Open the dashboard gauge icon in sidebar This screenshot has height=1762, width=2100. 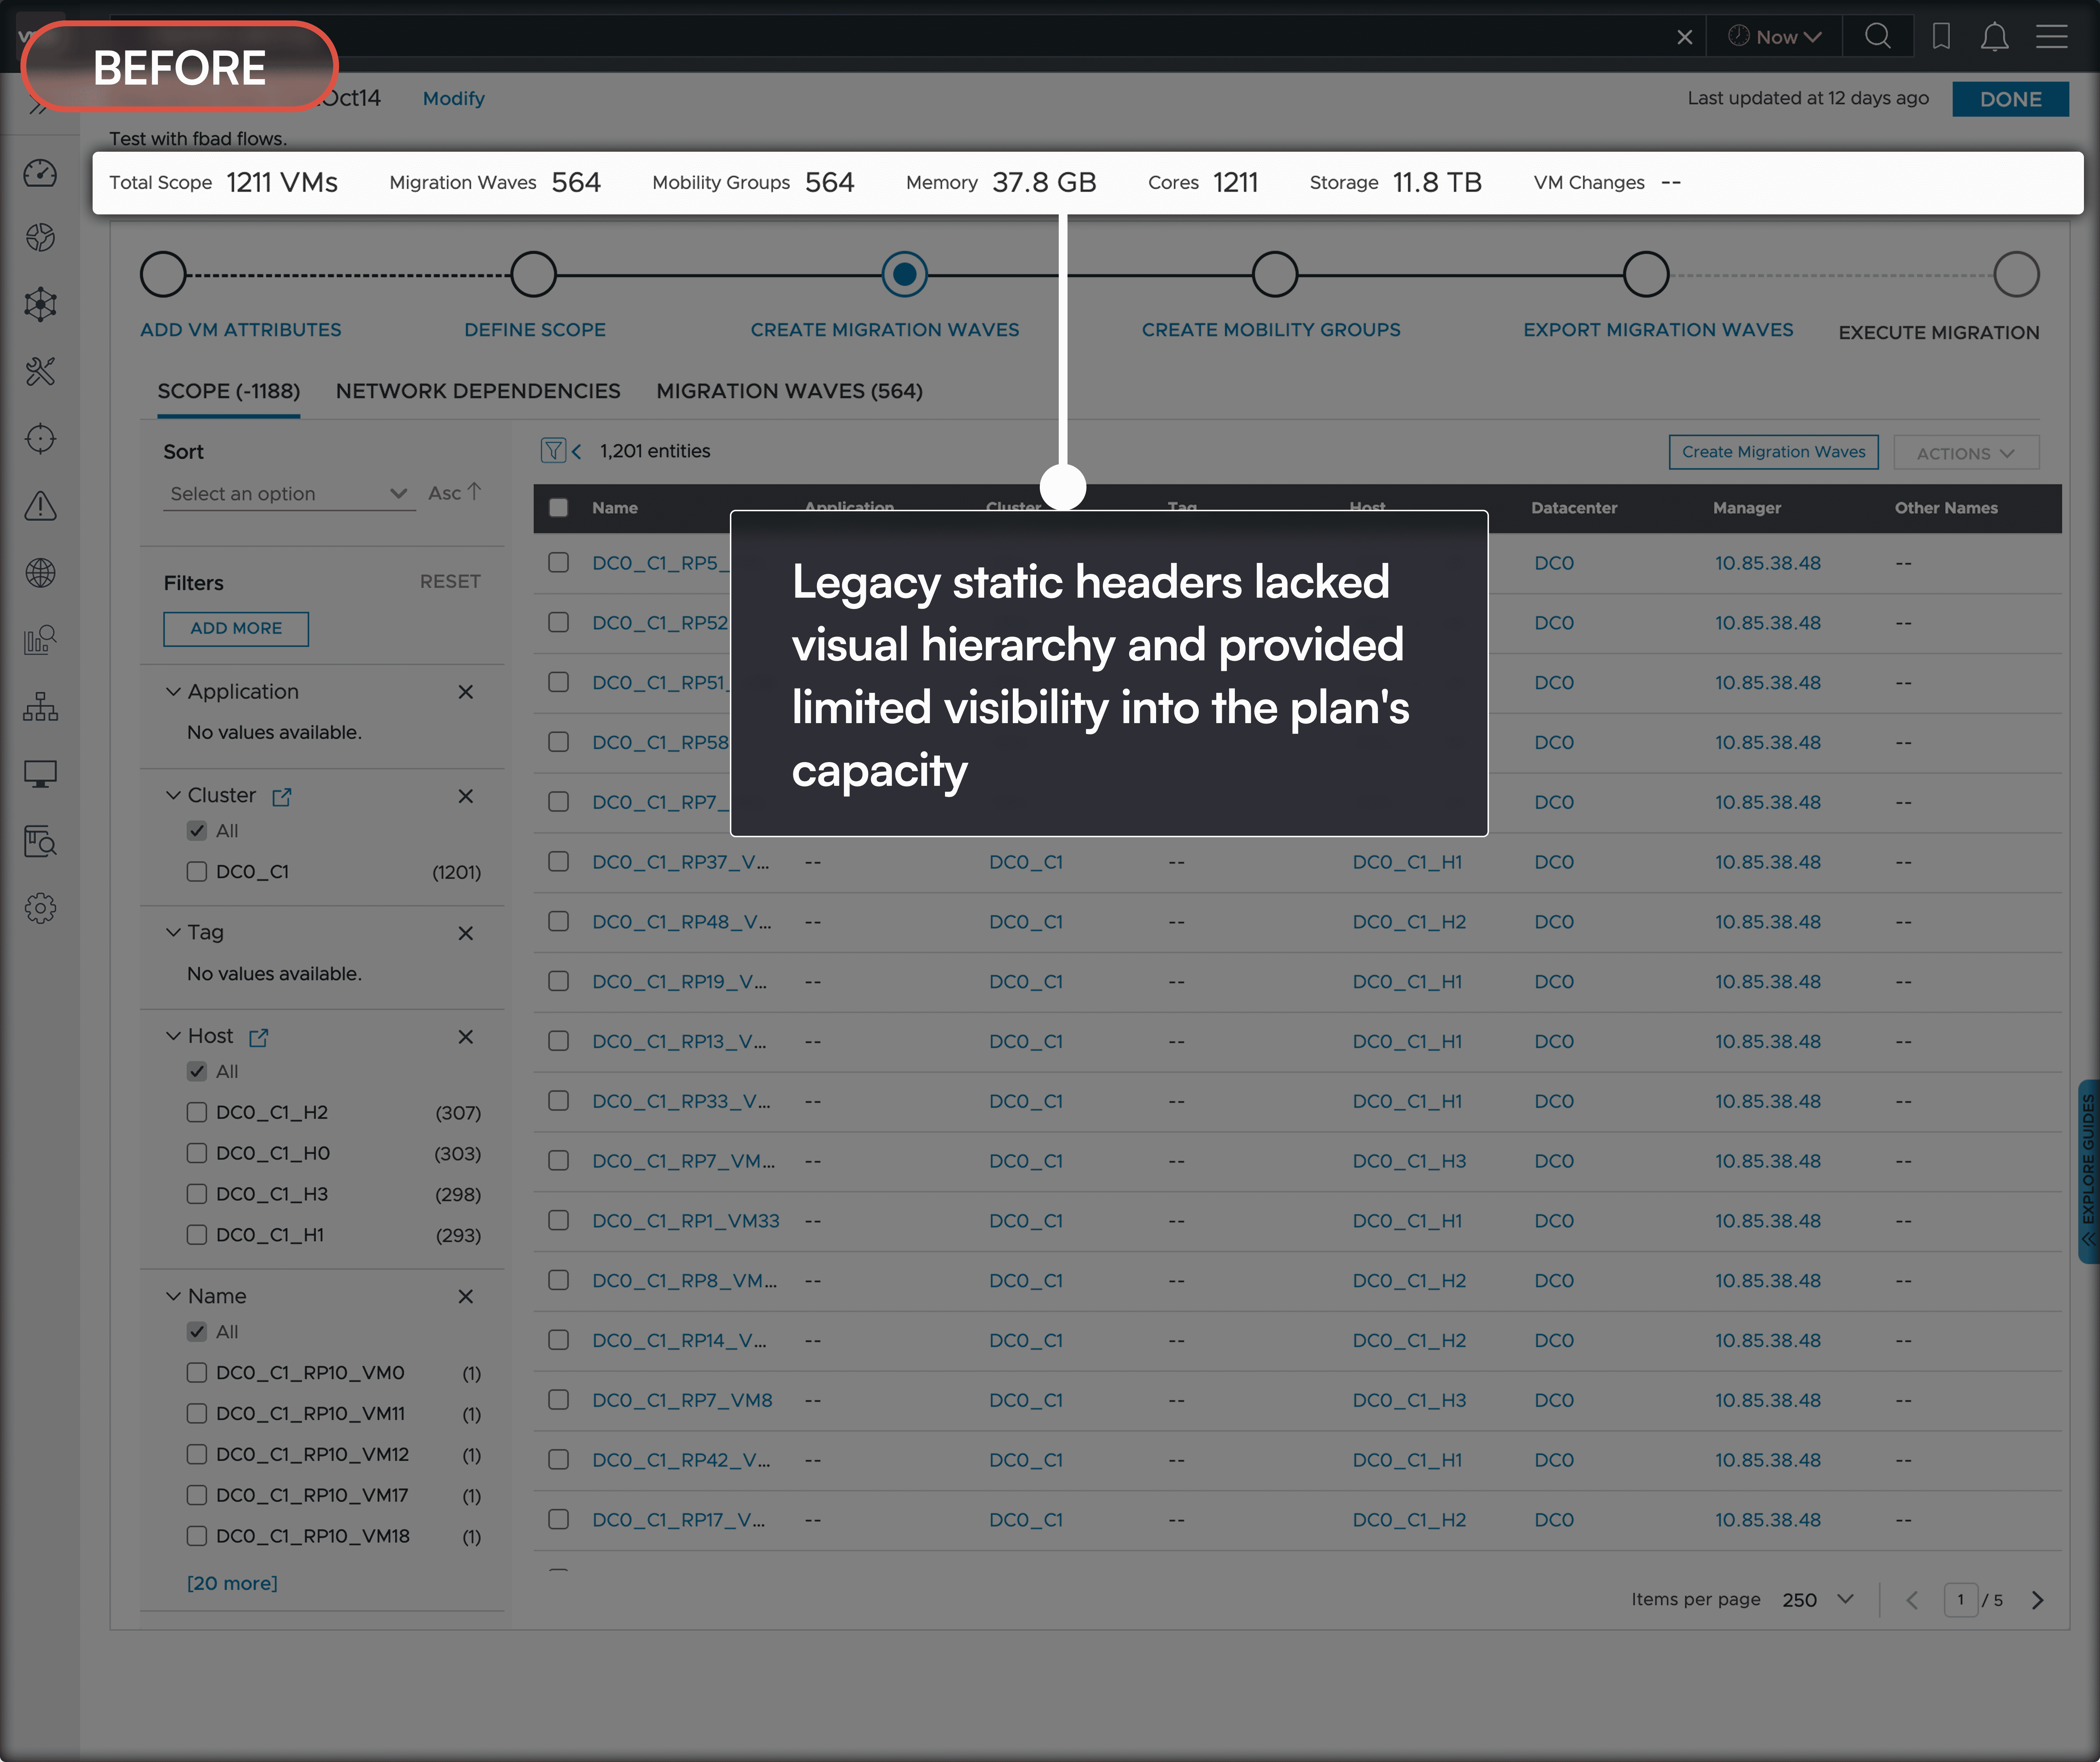coord(40,173)
